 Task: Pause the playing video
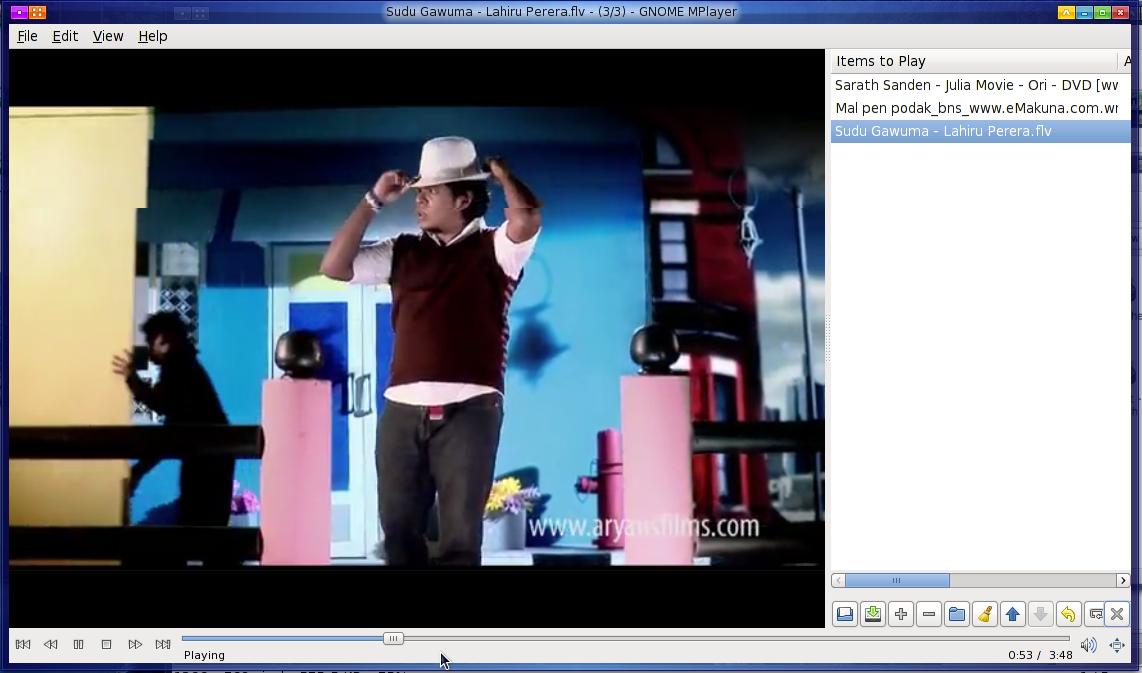pos(79,645)
